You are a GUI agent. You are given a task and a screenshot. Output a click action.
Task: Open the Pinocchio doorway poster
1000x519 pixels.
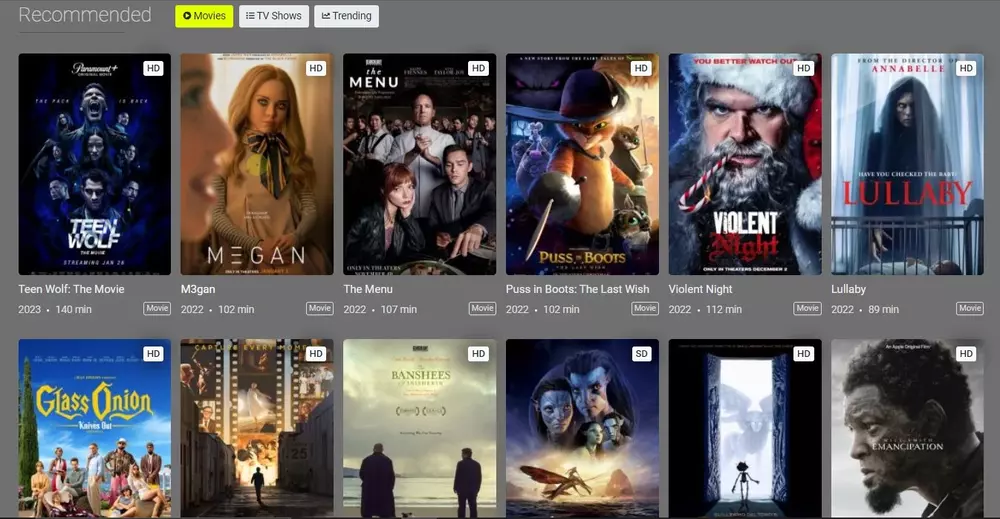coord(745,428)
